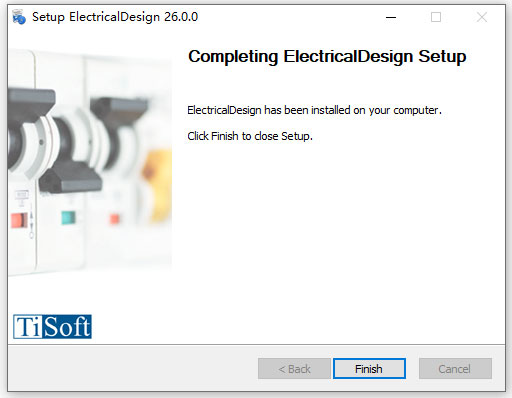Click the 'Click Finish to close Setup' text
Viewport: 512px width, 398px height.
[250, 136]
